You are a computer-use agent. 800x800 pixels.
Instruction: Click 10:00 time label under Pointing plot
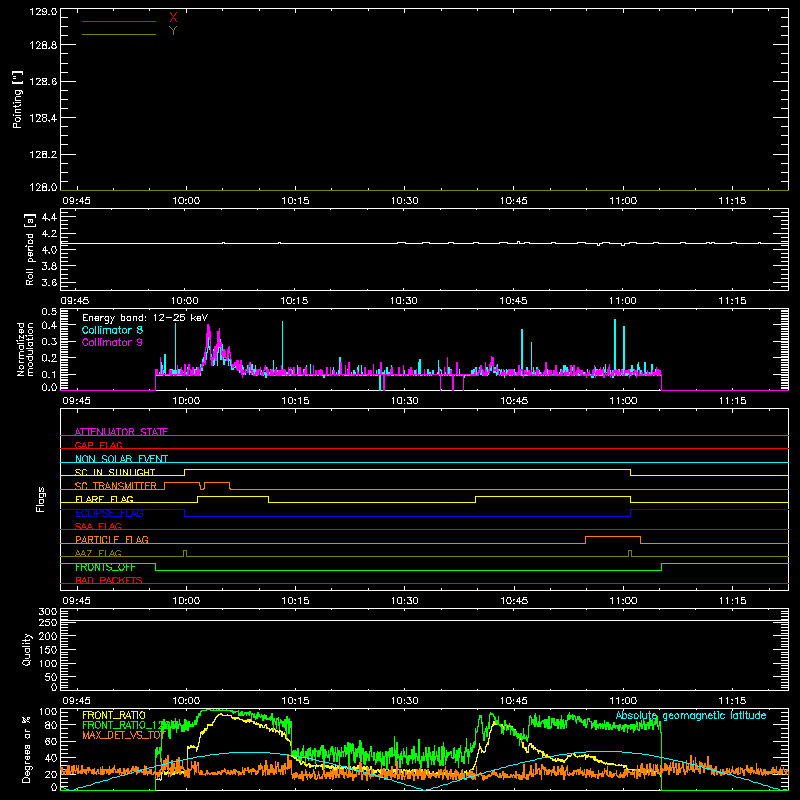click(x=186, y=201)
